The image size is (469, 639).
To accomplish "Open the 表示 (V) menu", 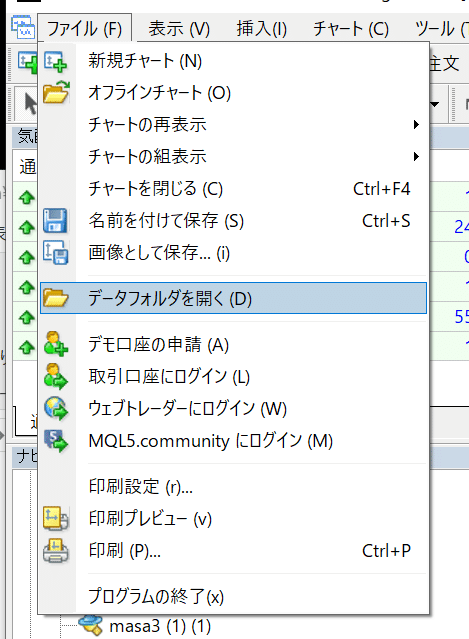I will [179, 29].
